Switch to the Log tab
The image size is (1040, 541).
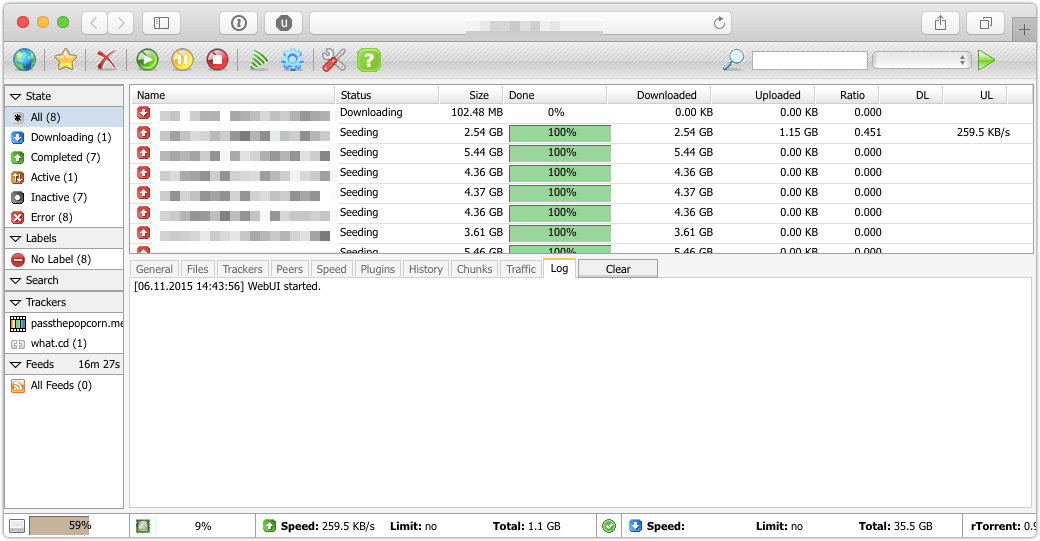coord(559,269)
